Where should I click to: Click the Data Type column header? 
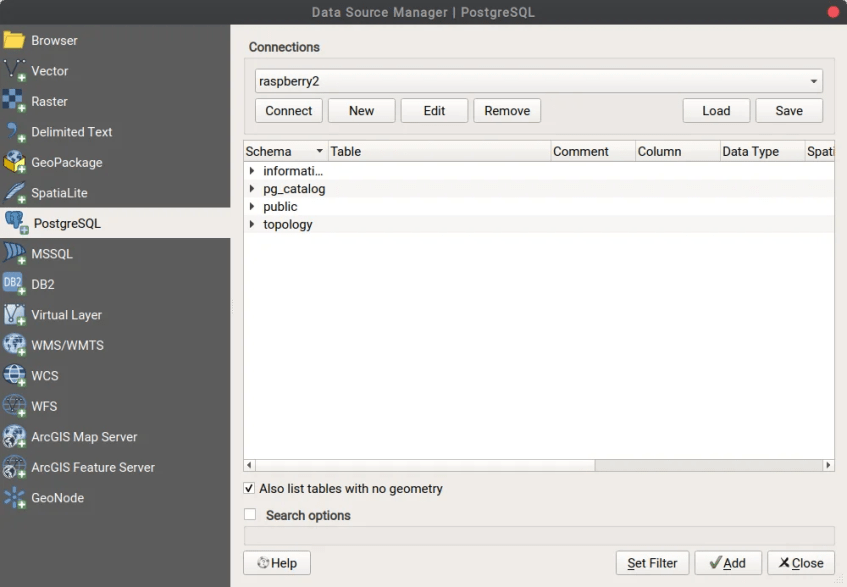pos(763,151)
